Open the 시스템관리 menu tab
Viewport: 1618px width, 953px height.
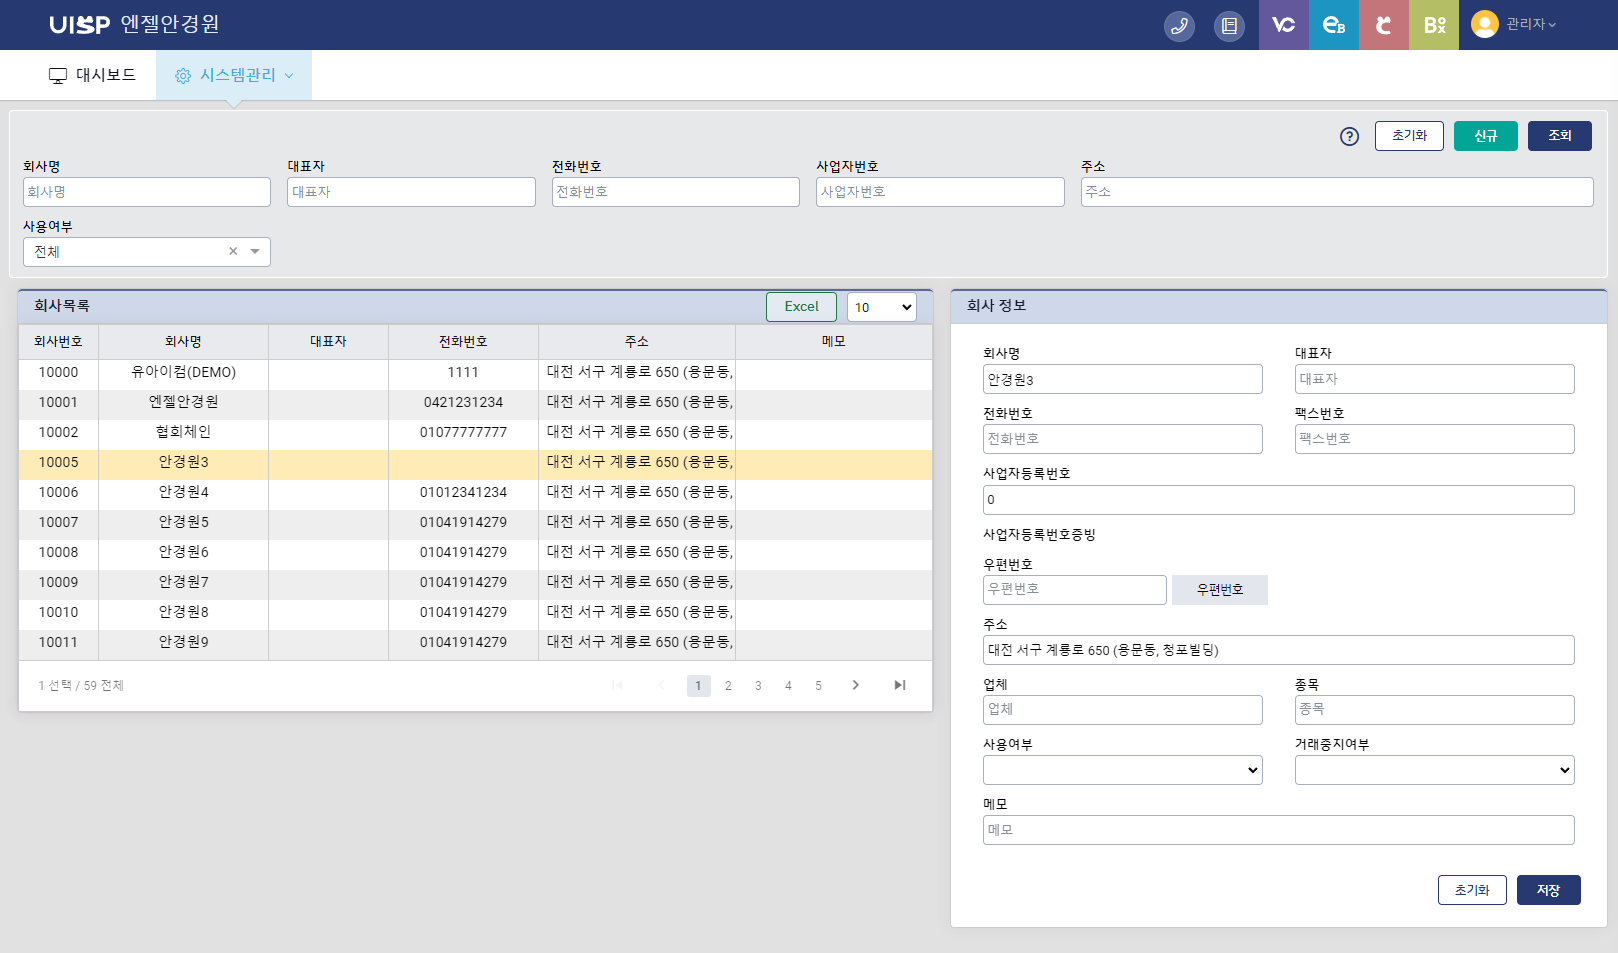click(x=234, y=75)
